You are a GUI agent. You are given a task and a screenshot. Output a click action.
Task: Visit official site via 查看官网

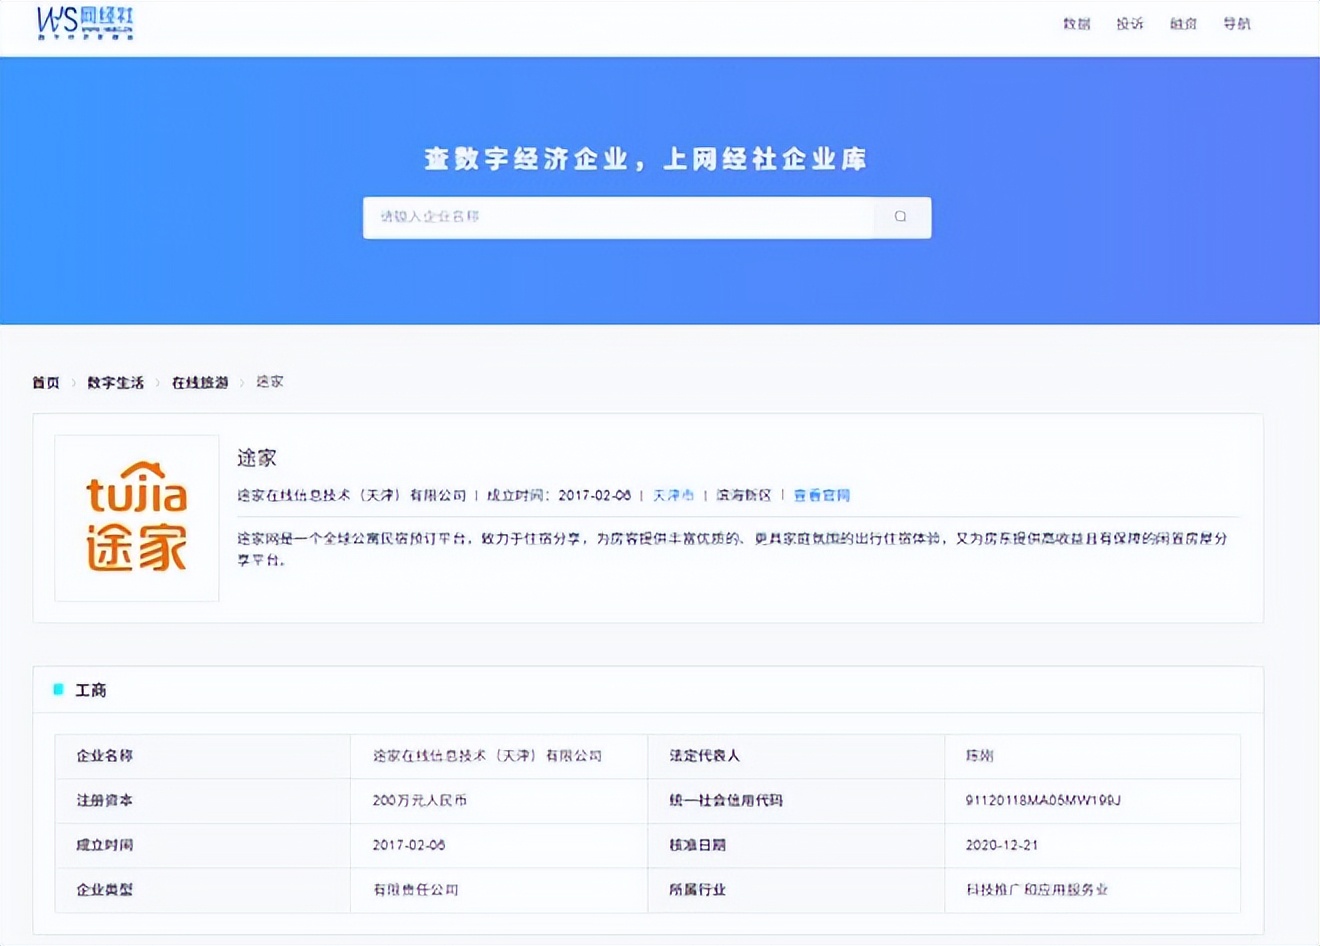click(x=821, y=495)
